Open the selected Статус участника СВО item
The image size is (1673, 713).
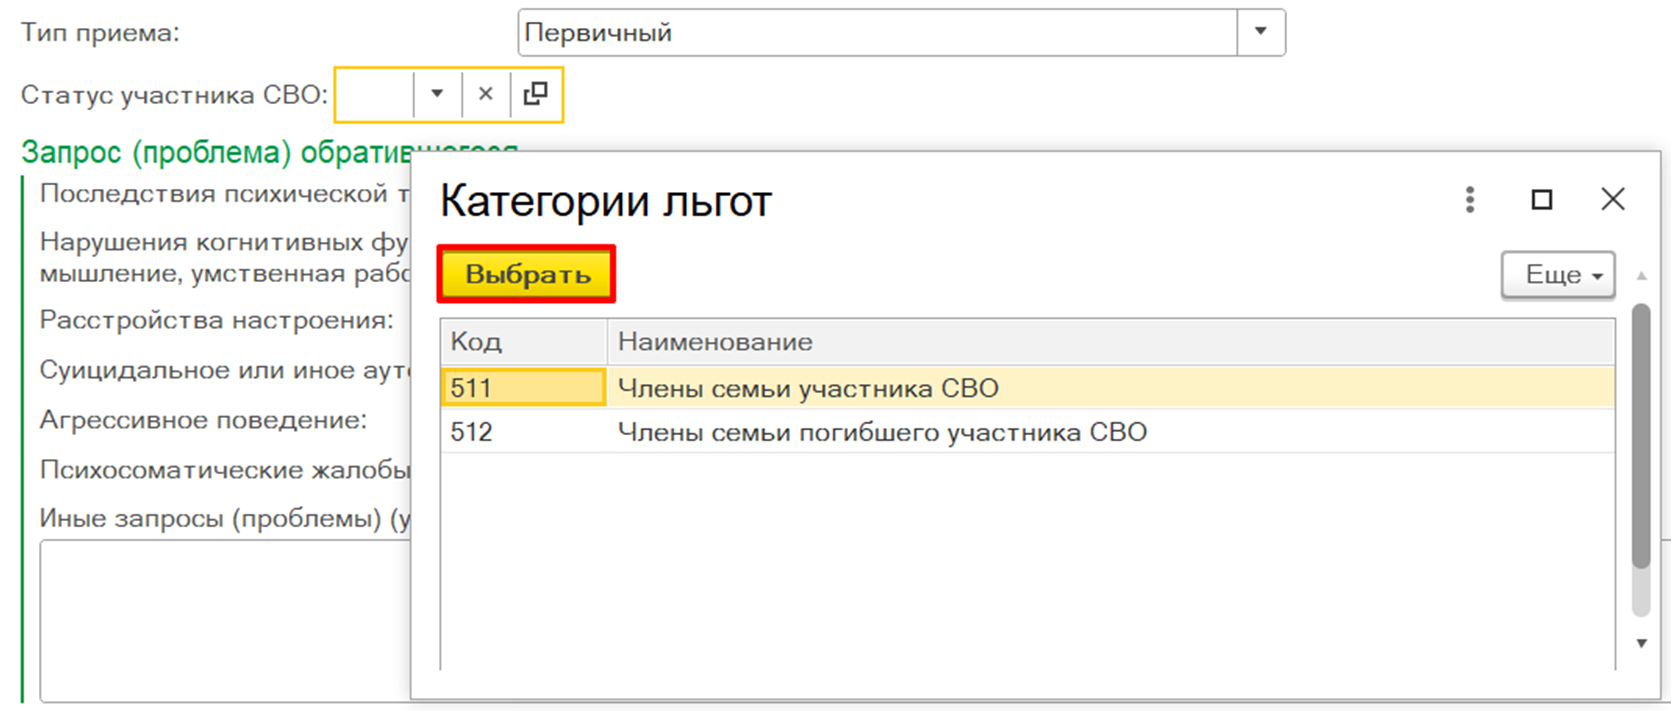click(536, 94)
